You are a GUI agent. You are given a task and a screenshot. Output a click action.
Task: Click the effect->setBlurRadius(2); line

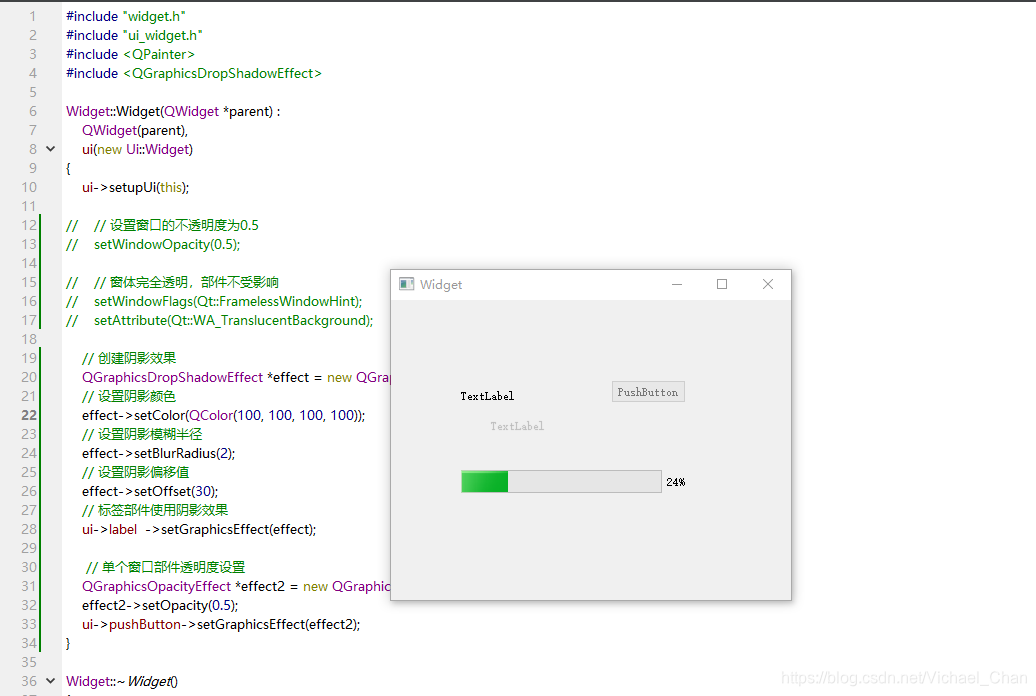[x=159, y=453]
